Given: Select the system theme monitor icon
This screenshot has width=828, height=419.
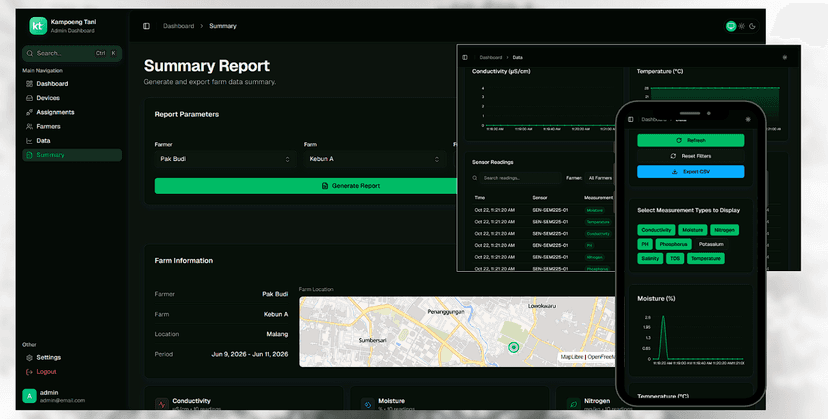Looking at the screenshot, I should pos(731,26).
